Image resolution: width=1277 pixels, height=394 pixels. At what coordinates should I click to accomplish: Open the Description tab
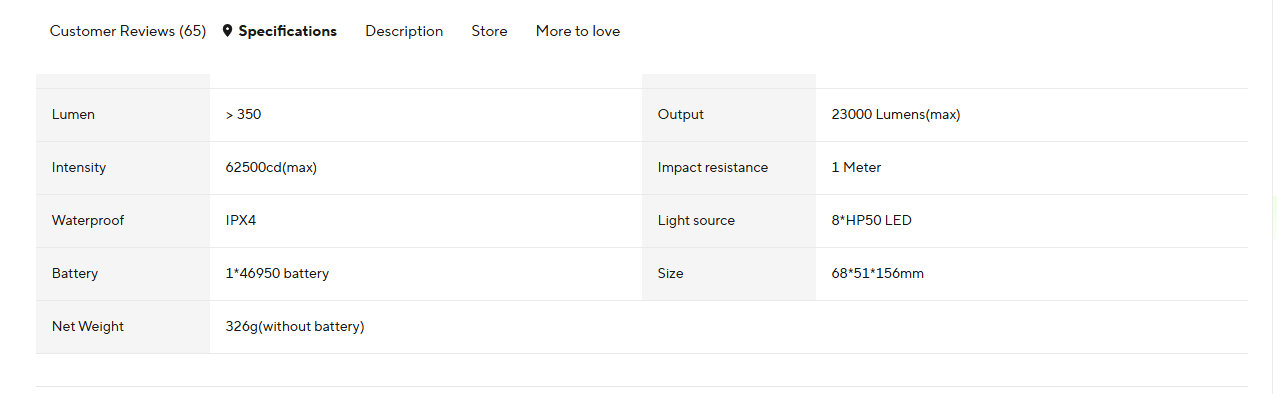[x=404, y=31]
